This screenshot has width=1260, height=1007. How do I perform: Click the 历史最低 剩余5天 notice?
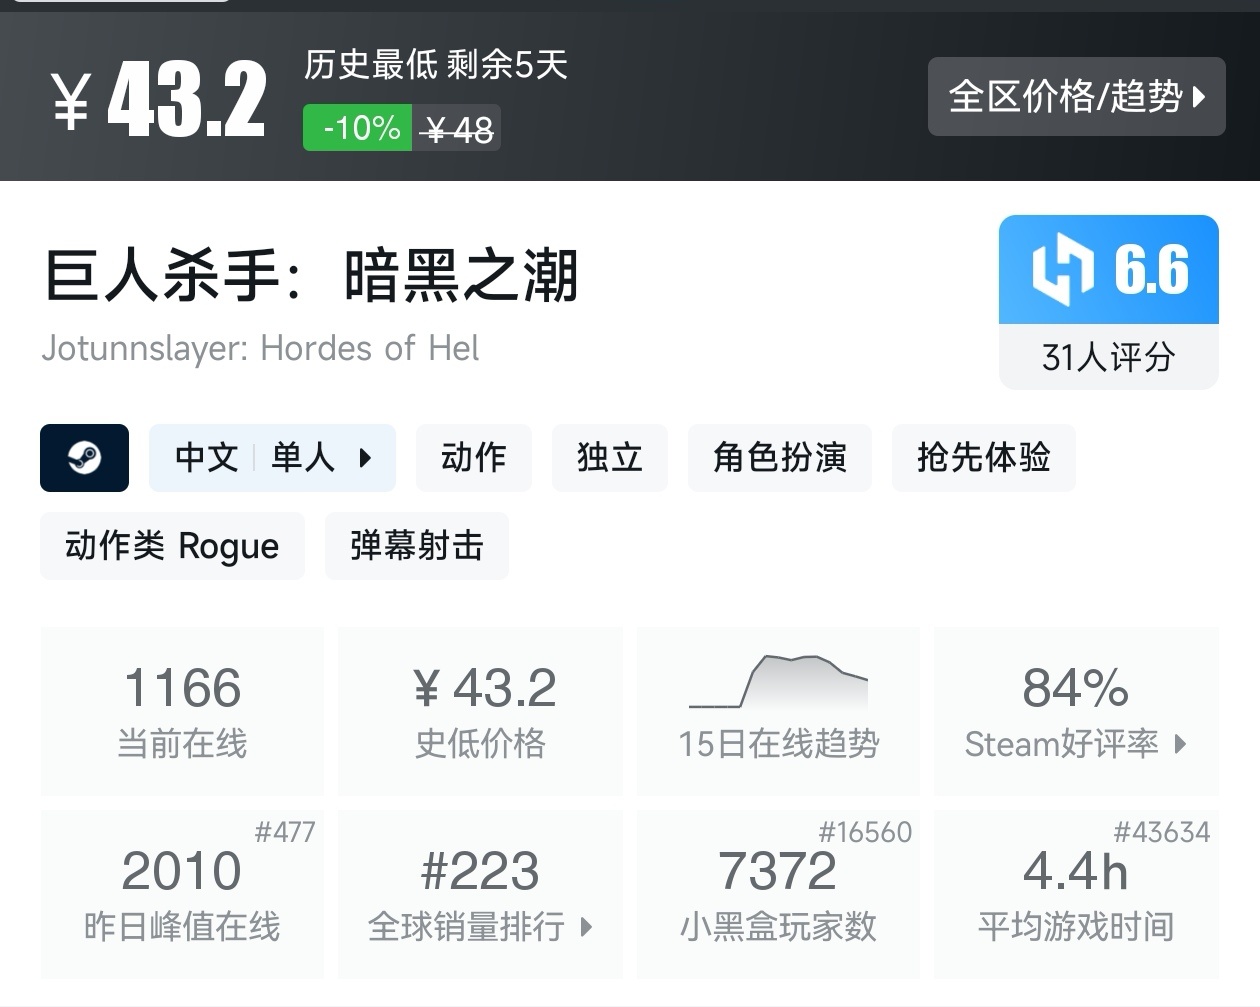(x=436, y=65)
